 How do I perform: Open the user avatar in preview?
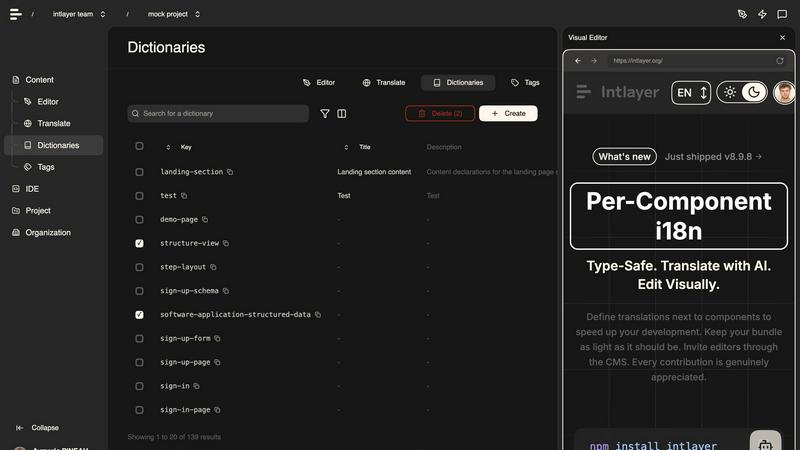(x=784, y=93)
